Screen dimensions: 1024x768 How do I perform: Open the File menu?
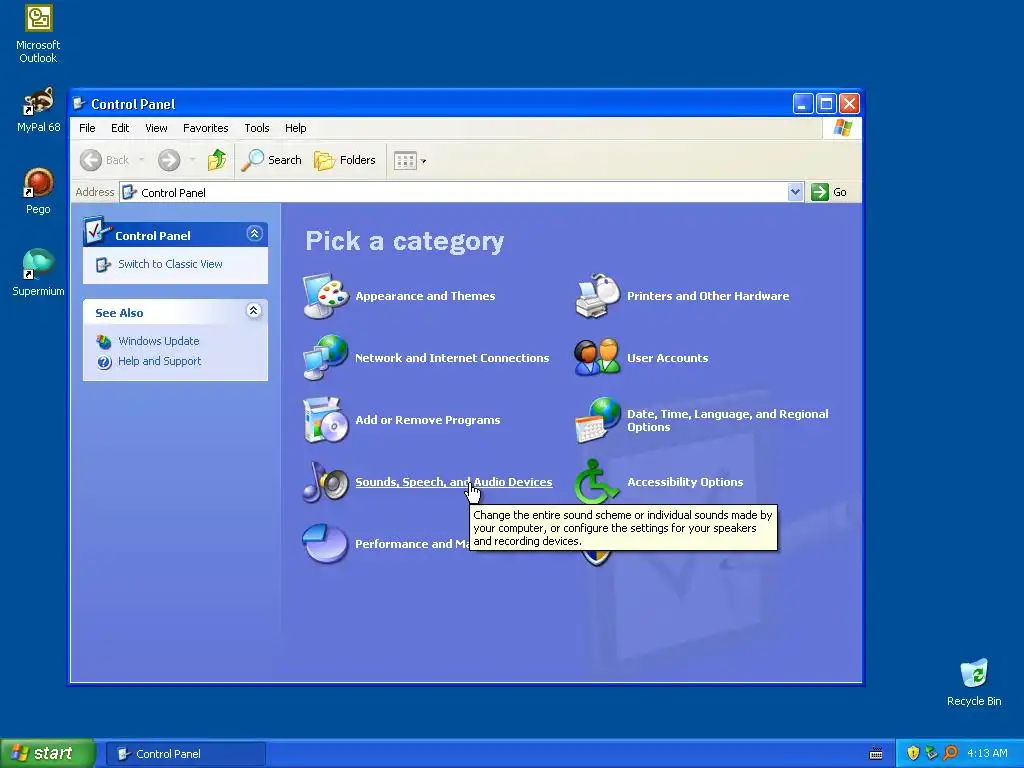(87, 128)
